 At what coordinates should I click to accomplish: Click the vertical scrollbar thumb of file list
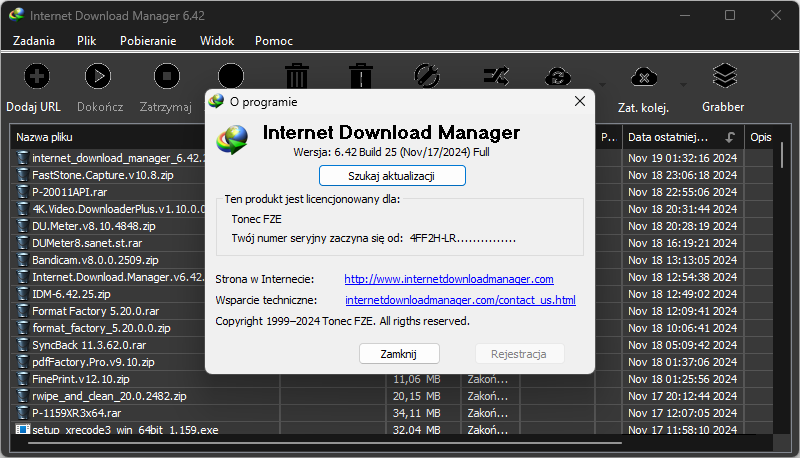tap(782, 155)
